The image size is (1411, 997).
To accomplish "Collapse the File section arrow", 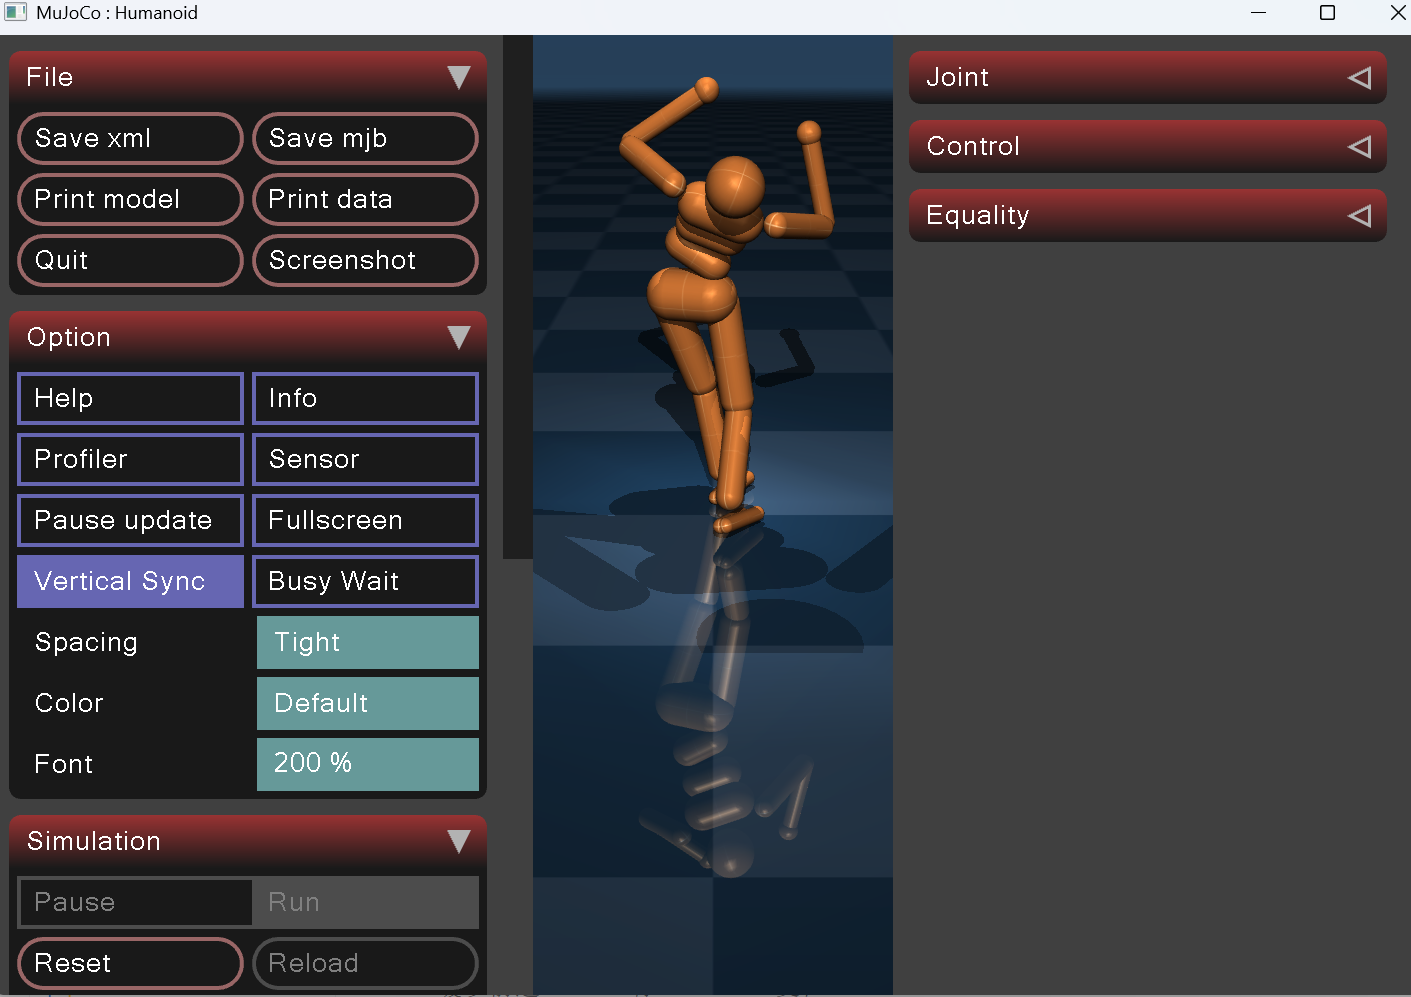I will click(x=459, y=78).
